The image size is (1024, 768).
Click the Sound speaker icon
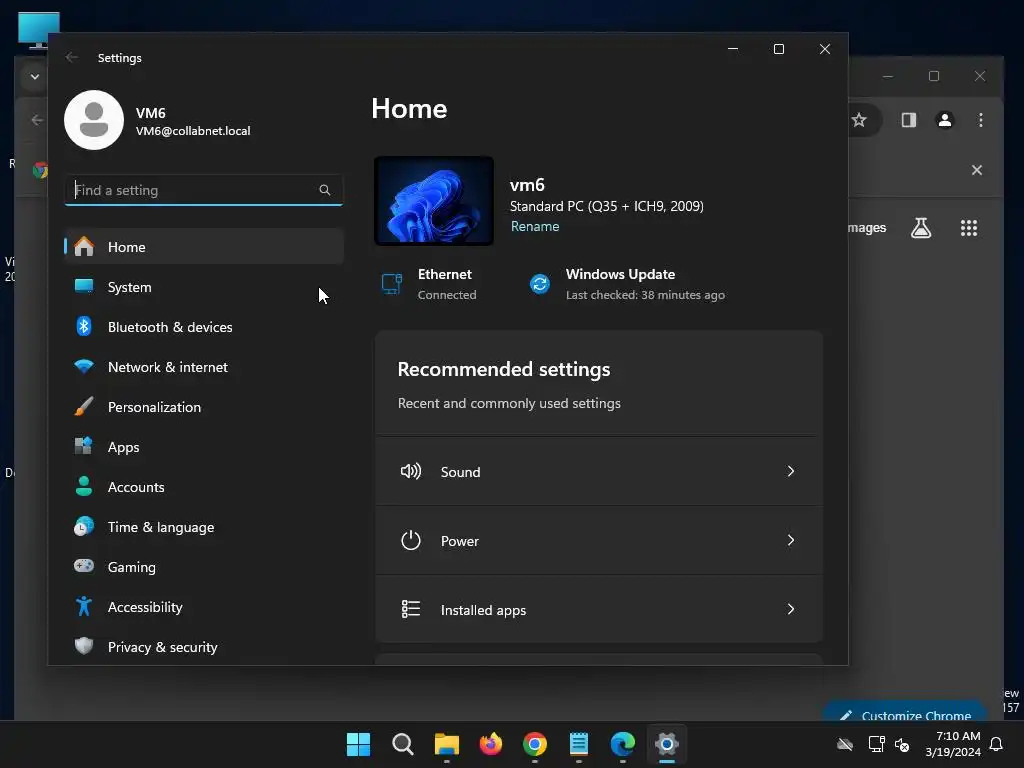tap(411, 472)
